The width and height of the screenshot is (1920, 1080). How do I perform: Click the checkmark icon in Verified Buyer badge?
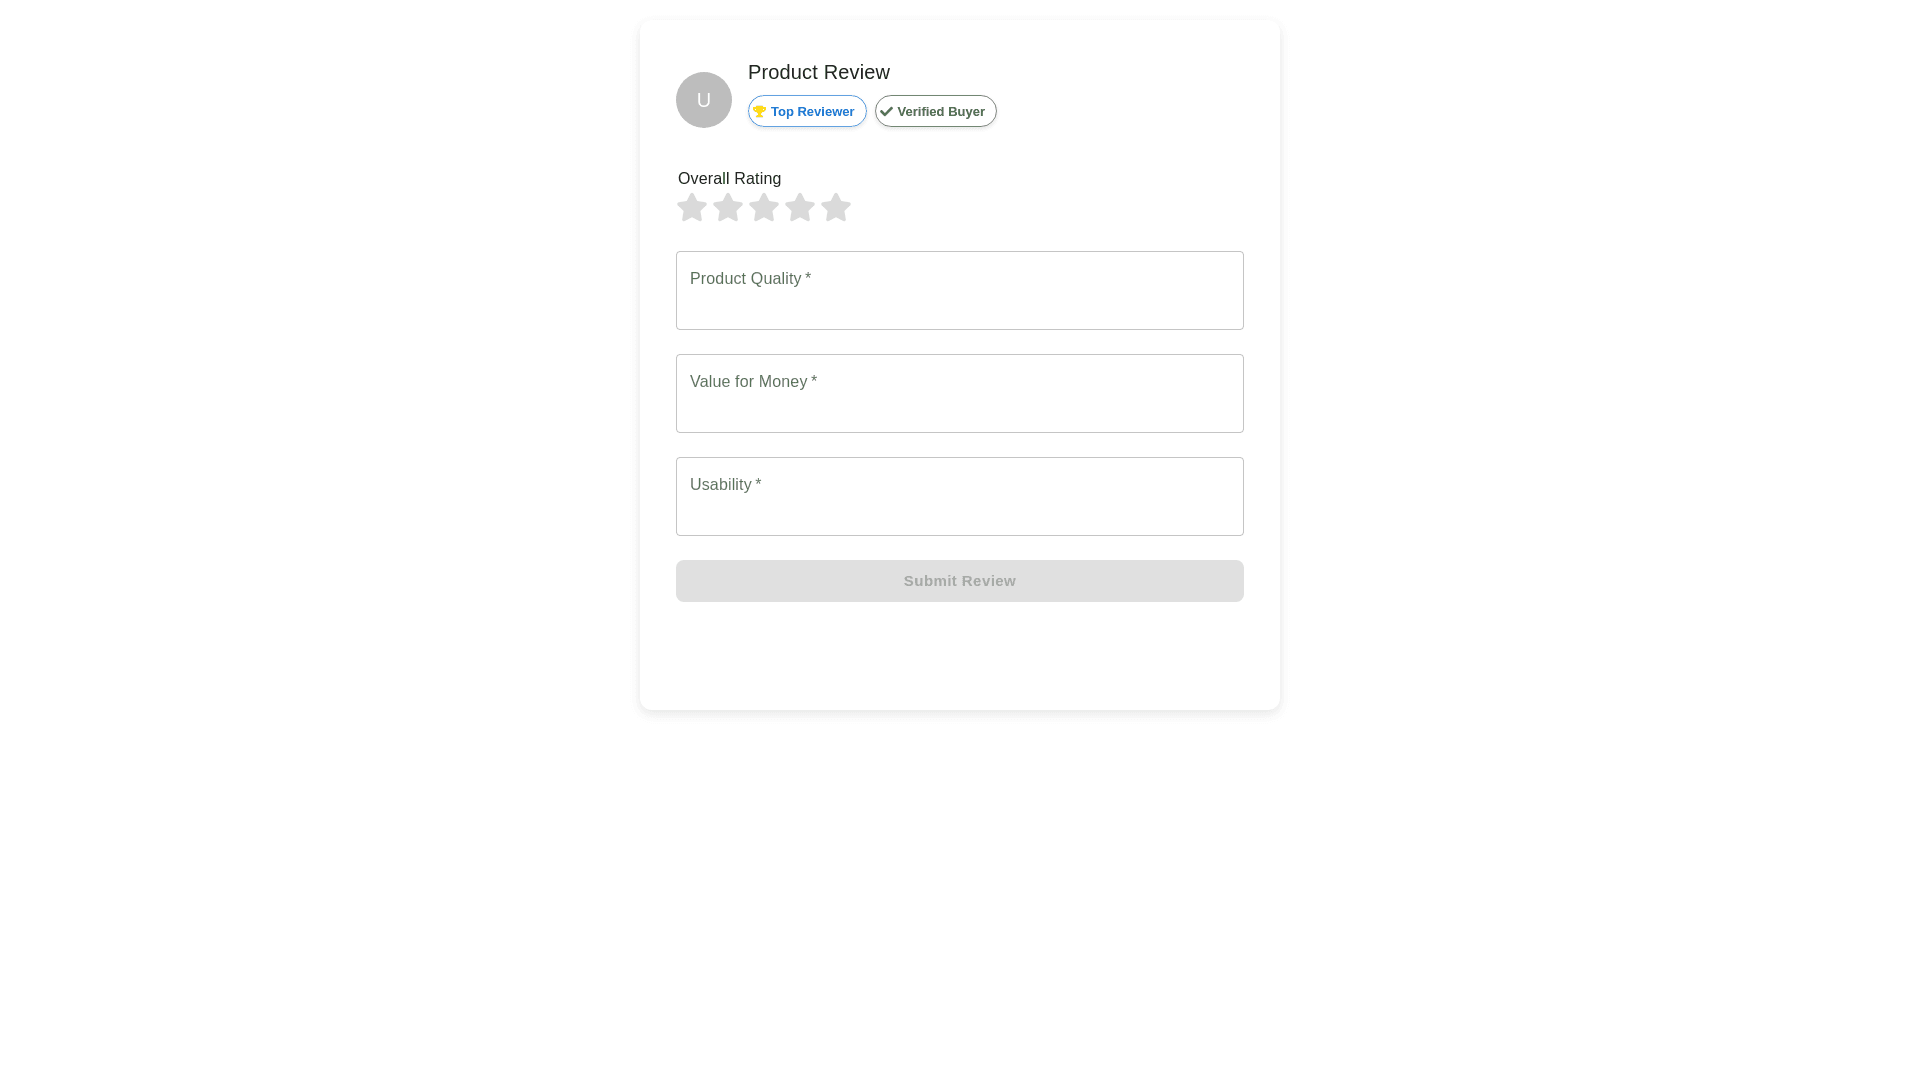pos(886,112)
